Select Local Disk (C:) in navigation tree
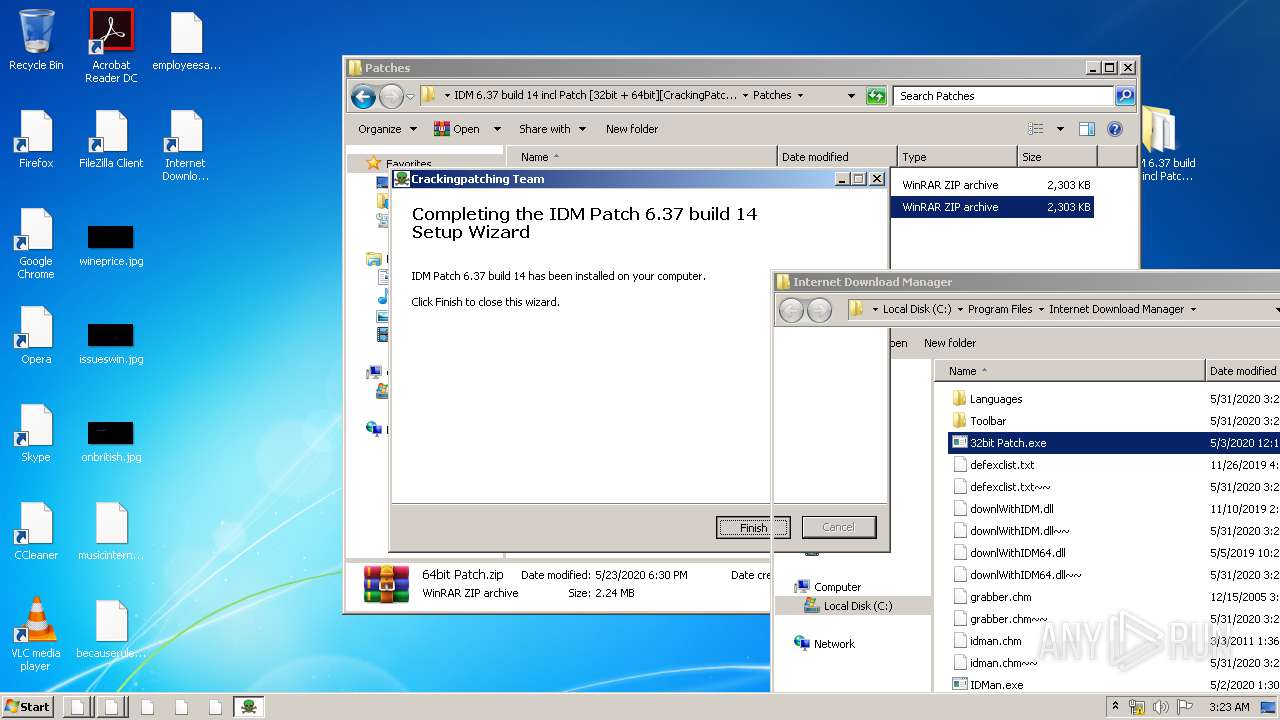 pyautogui.click(x=857, y=606)
